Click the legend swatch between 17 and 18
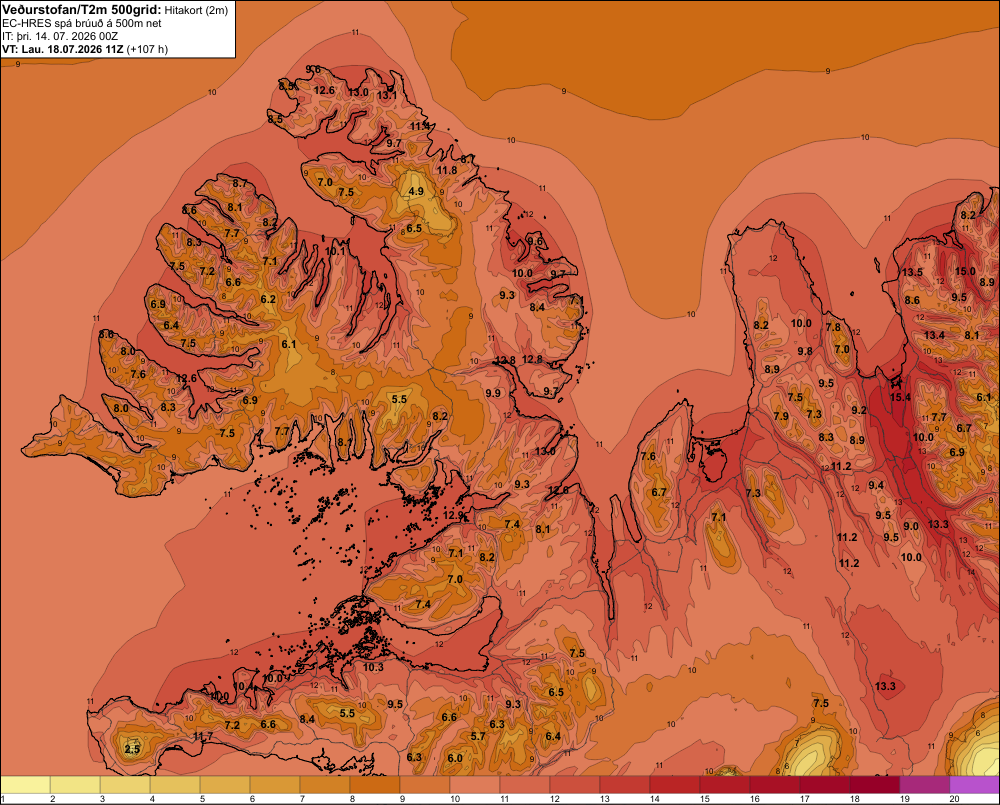Viewport: 1000px width, 805px height. coord(825,785)
